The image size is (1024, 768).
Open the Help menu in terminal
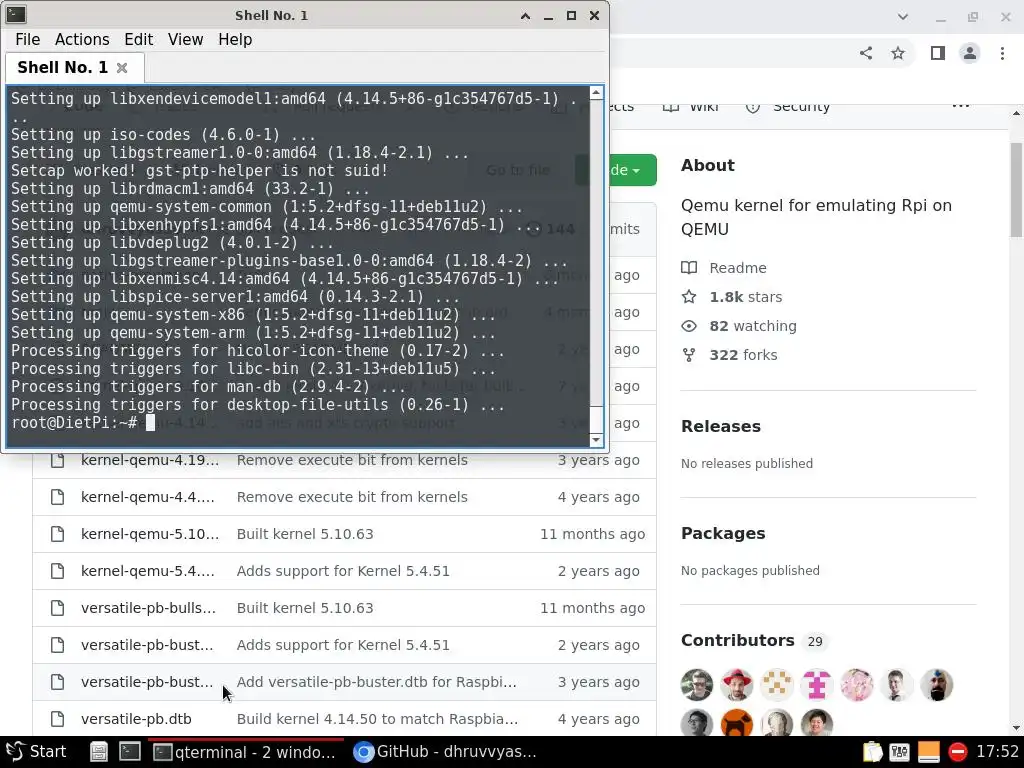pyautogui.click(x=234, y=39)
